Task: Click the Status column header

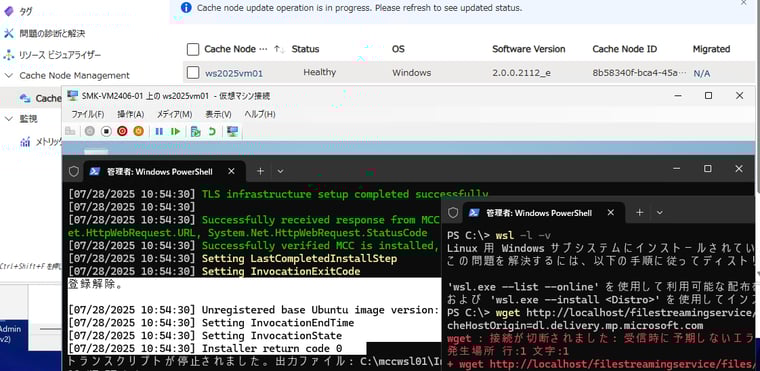Action: pos(305,49)
